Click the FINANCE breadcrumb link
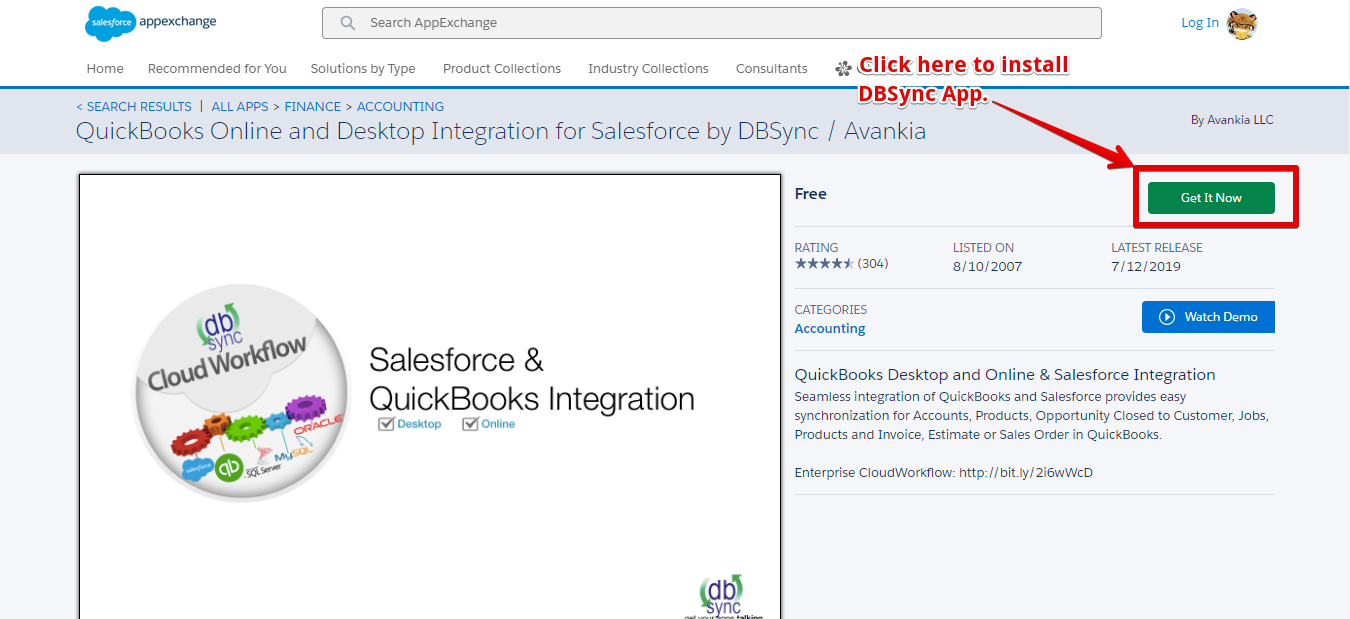The image size is (1350, 619). (313, 106)
